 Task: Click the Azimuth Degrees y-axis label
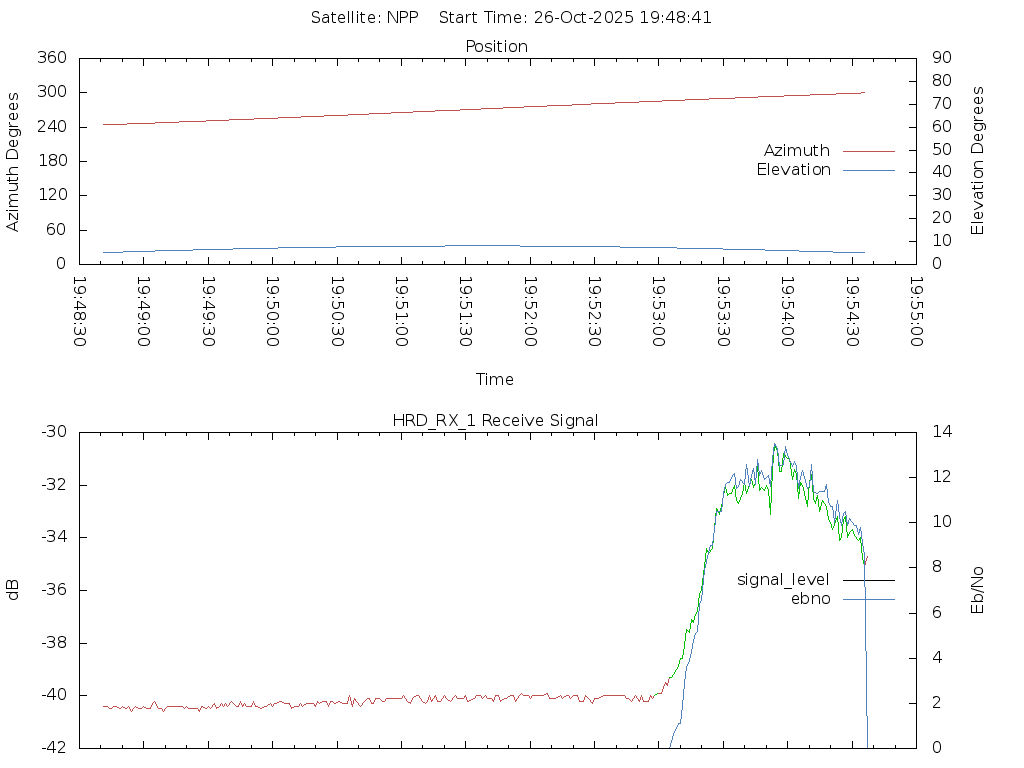click(13, 161)
